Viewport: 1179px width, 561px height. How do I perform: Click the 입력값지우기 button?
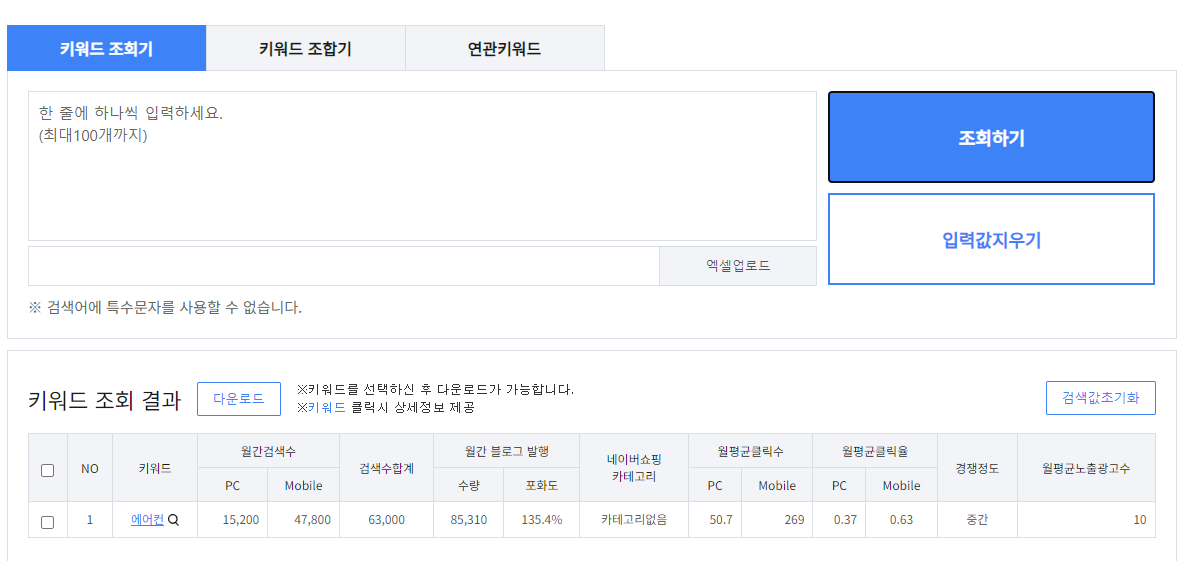tap(991, 239)
